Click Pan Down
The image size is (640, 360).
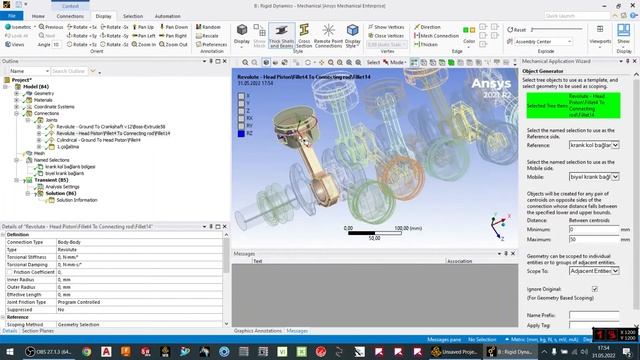(x=173, y=27)
